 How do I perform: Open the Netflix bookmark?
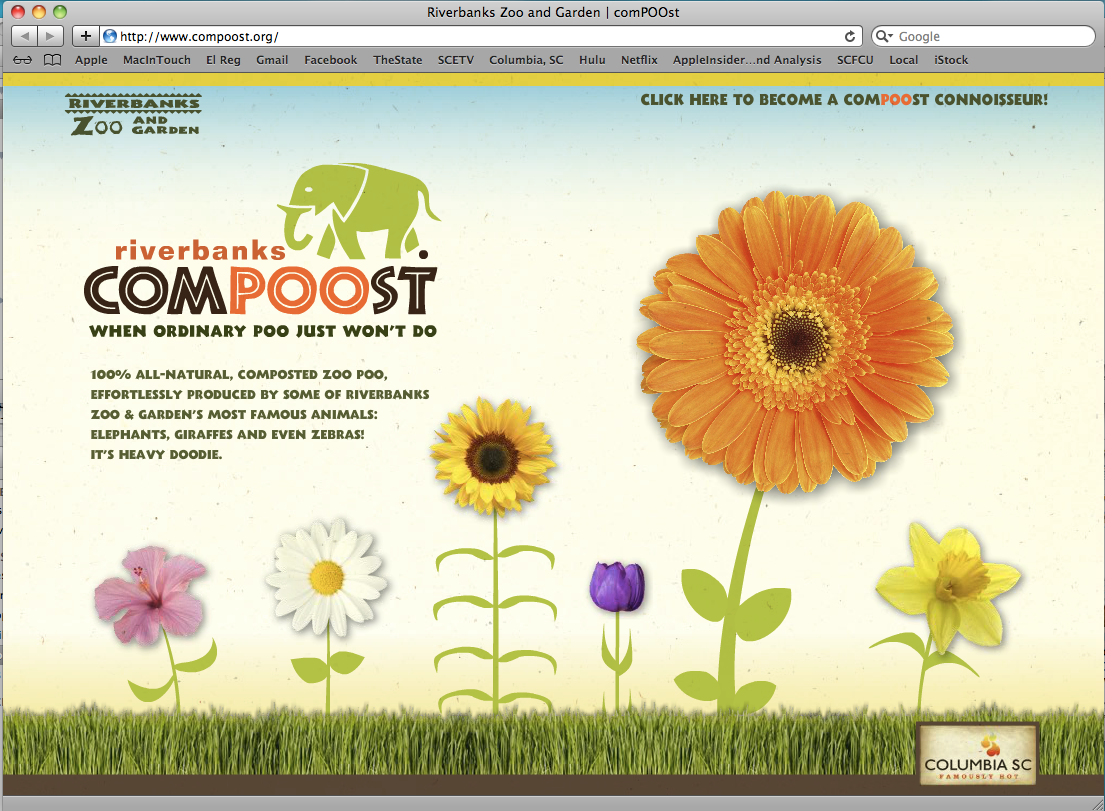click(639, 60)
